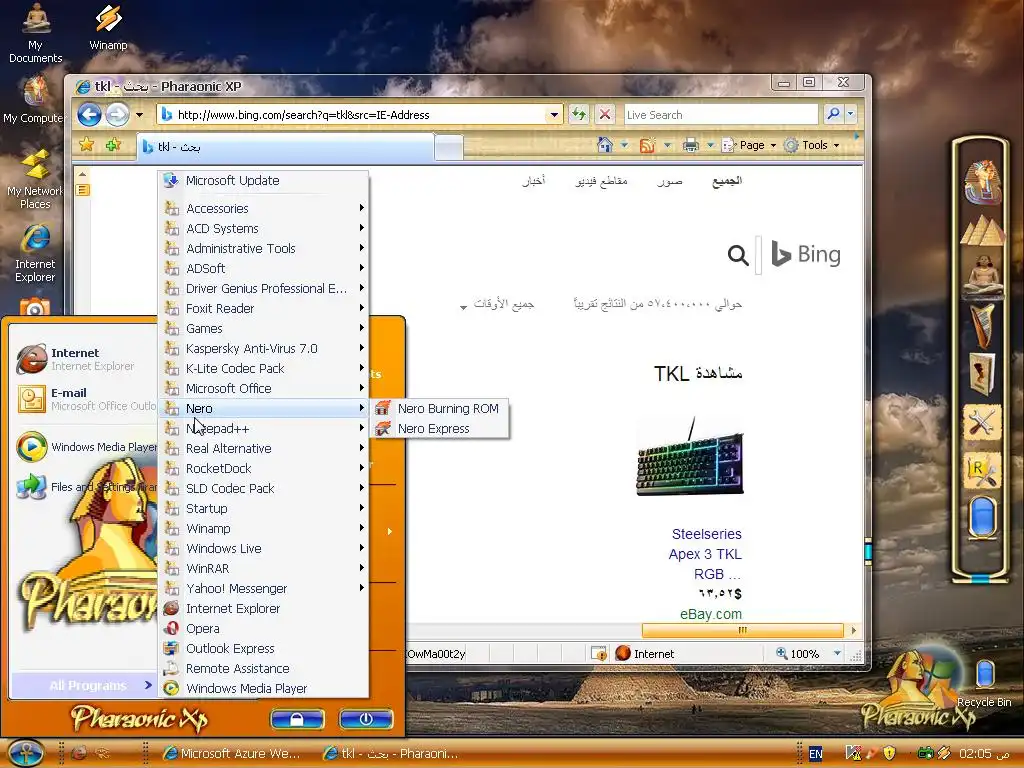Click the green Refresh icon in IE

click(579, 115)
